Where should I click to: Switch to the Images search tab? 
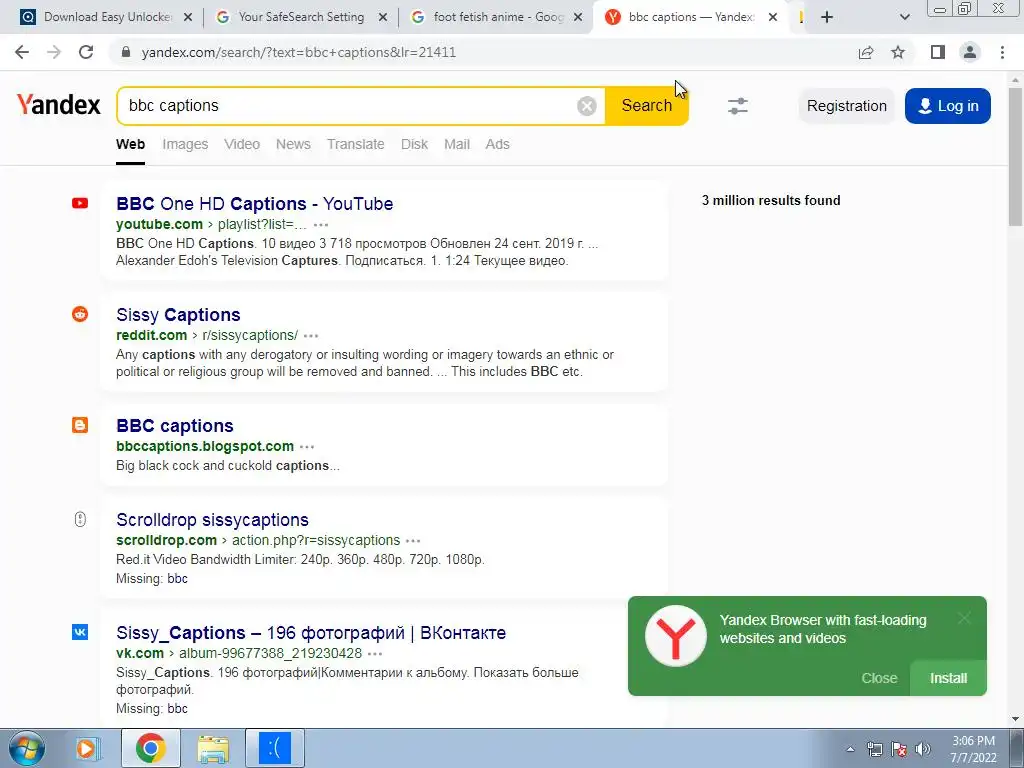click(x=185, y=144)
